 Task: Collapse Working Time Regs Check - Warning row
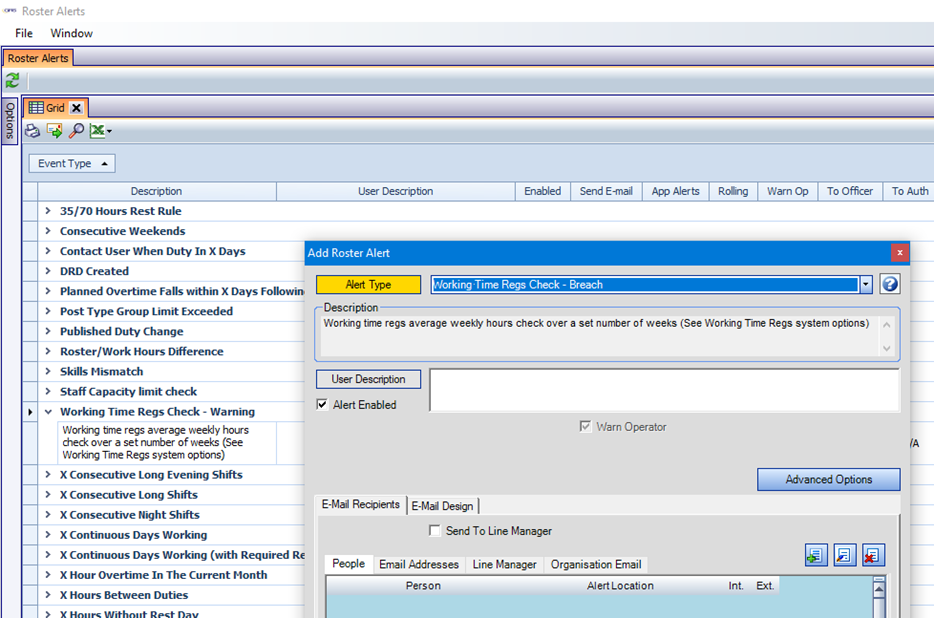click(x=48, y=411)
